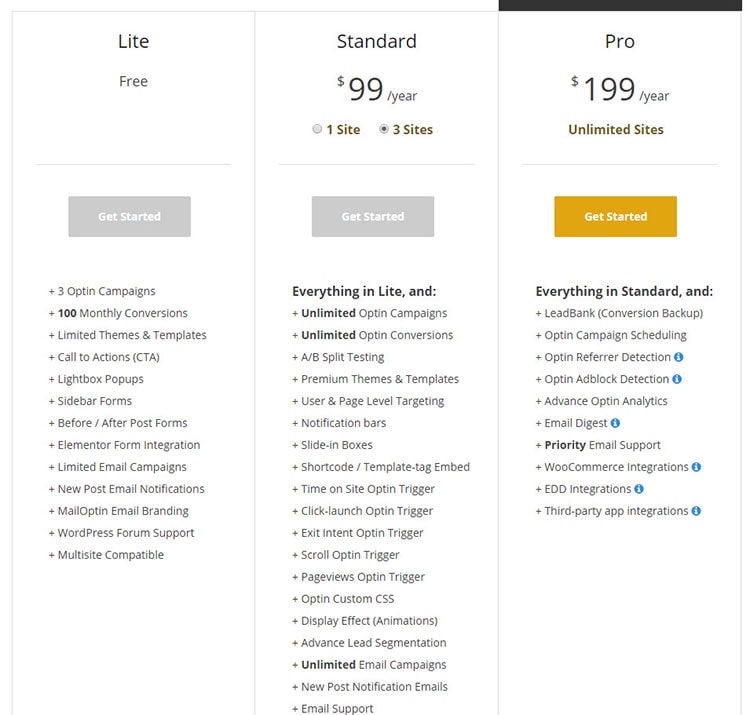Click info icon beside WooCommerce Integrations
The image size is (750, 715).
pos(696,467)
